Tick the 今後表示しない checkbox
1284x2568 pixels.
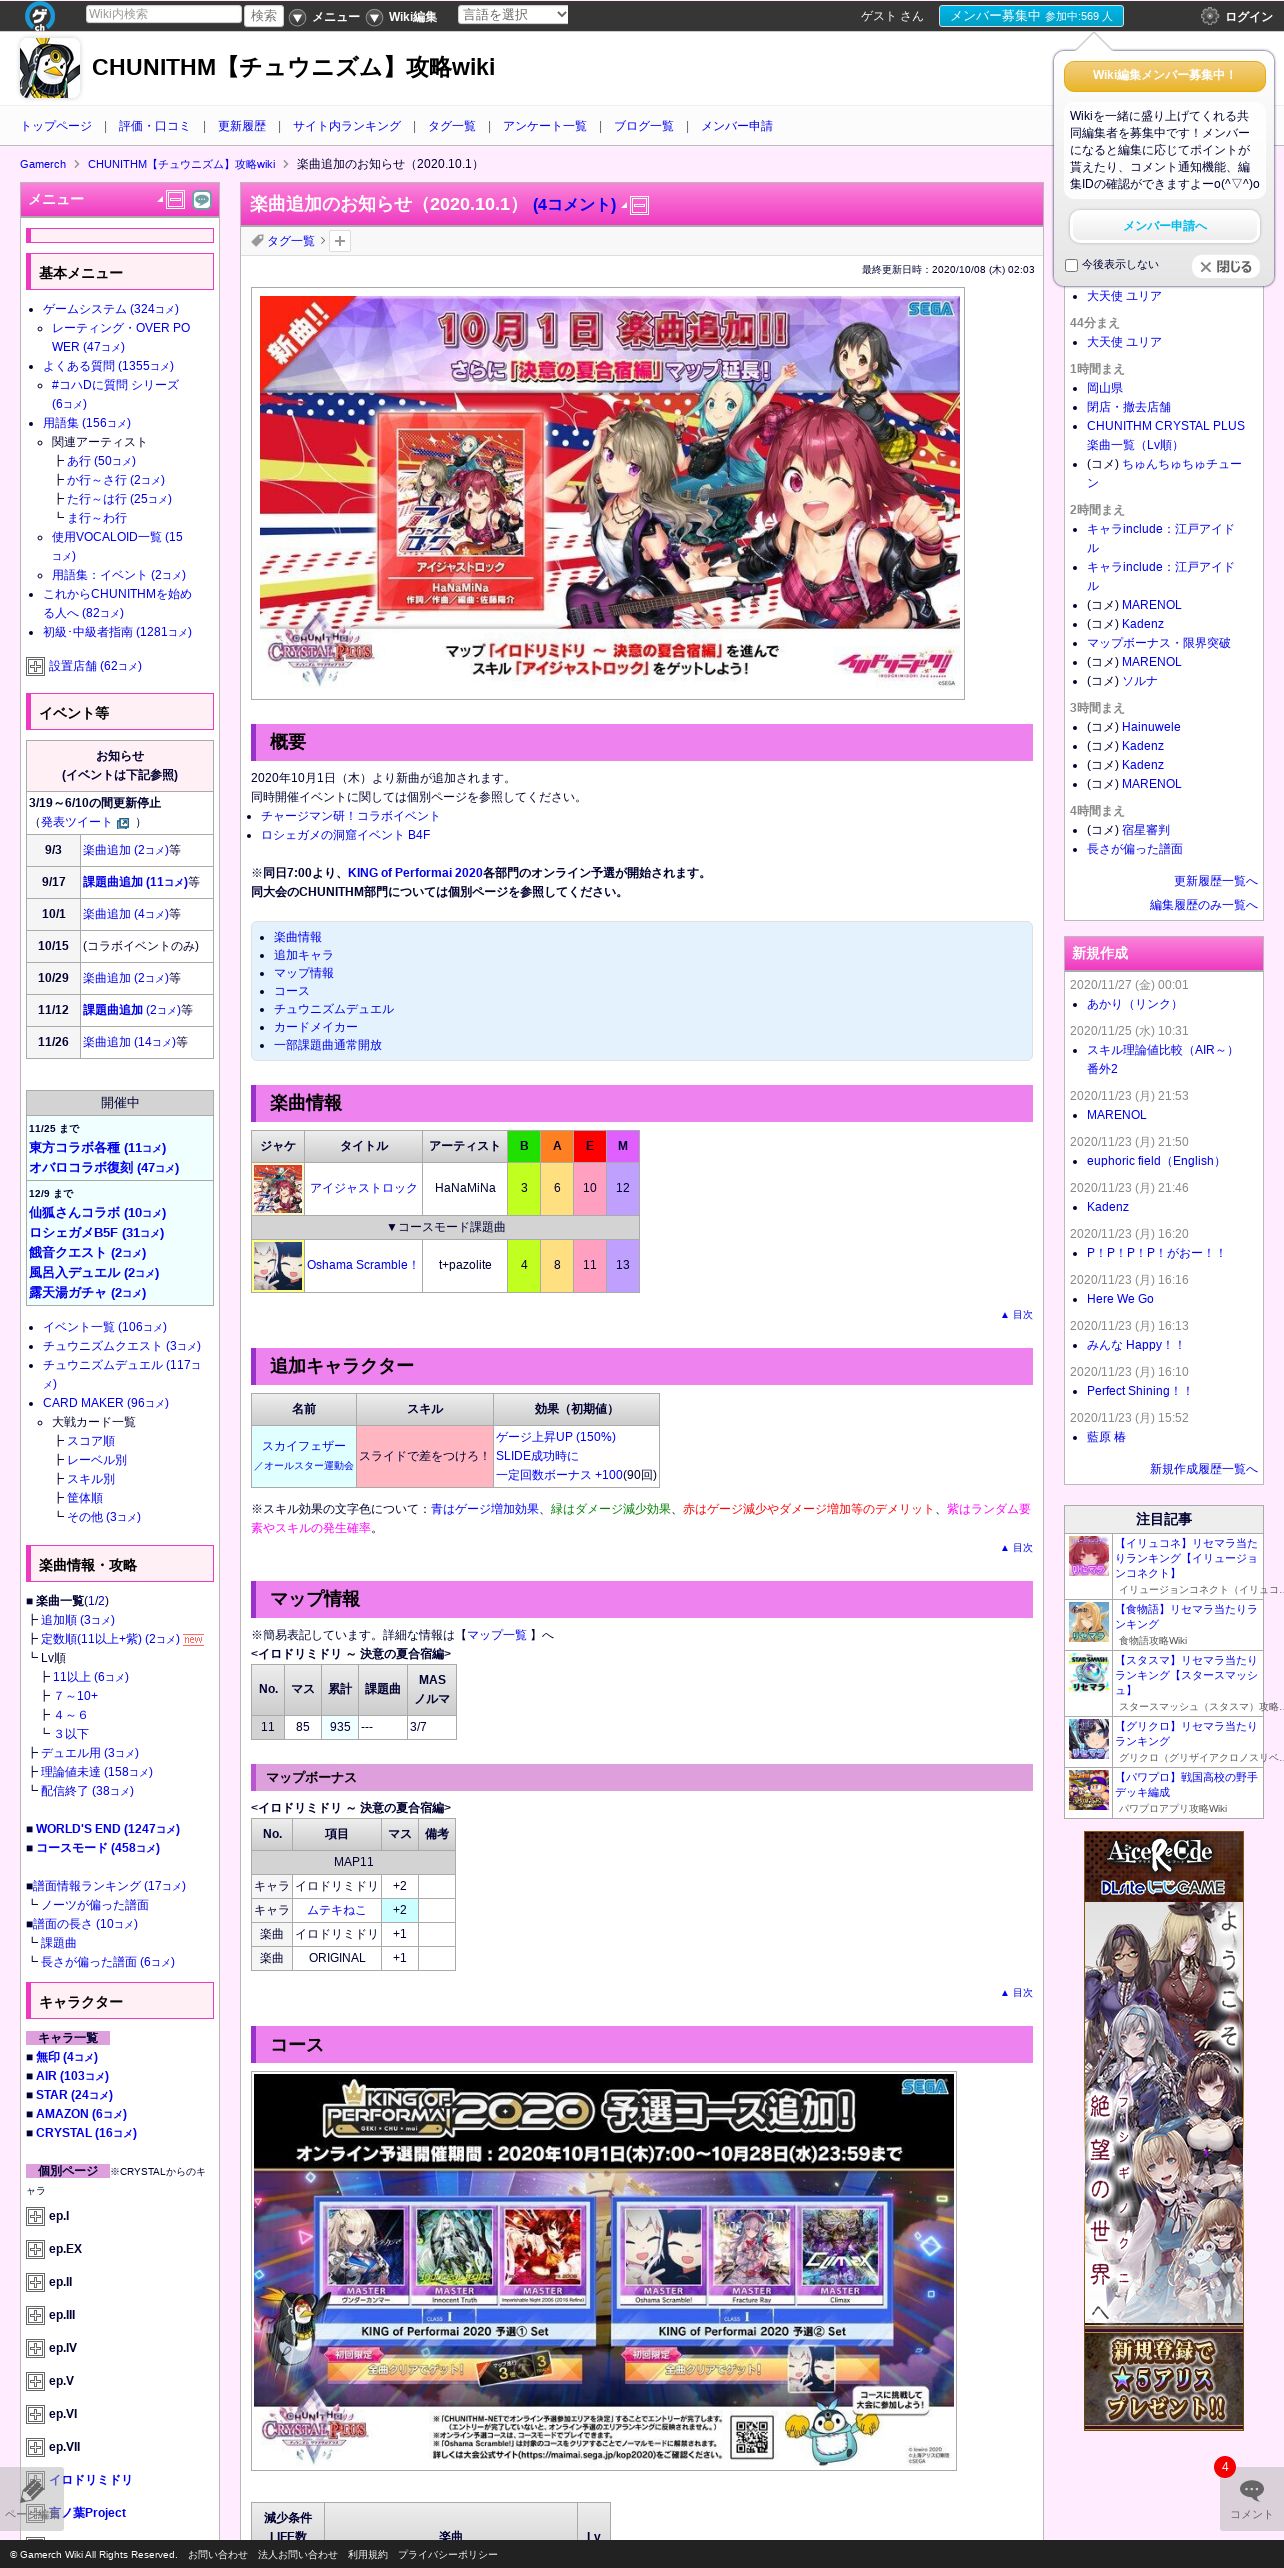click(1071, 266)
